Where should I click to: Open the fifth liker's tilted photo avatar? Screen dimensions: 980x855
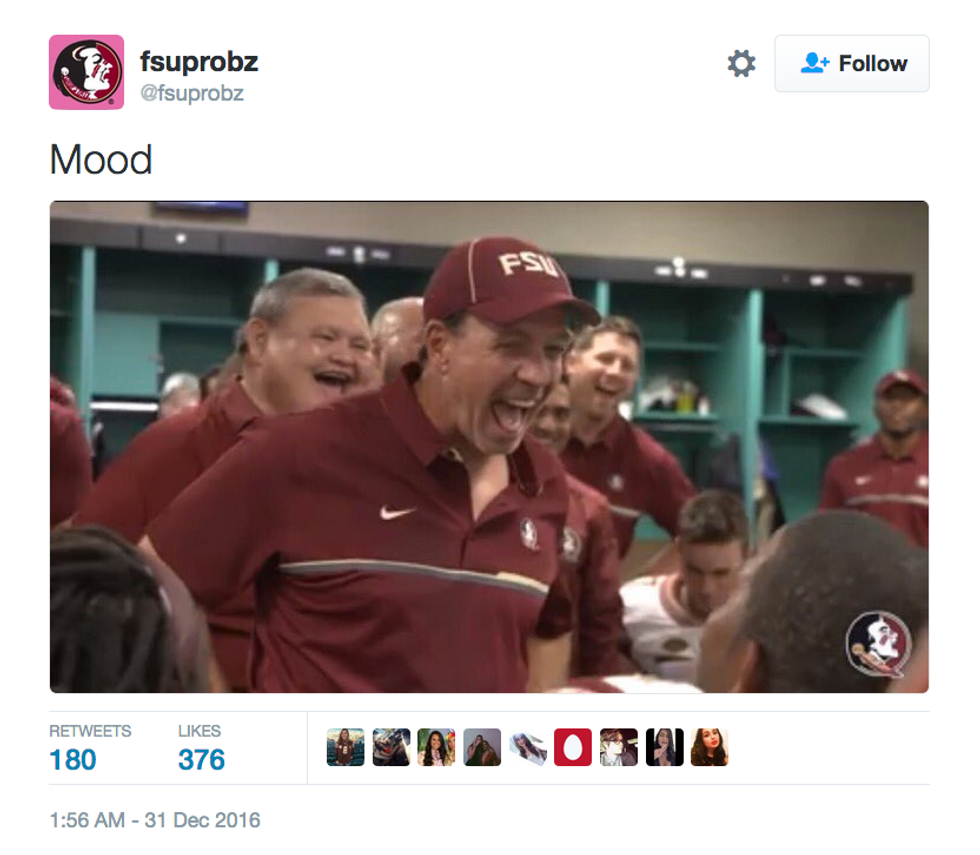click(x=527, y=747)
